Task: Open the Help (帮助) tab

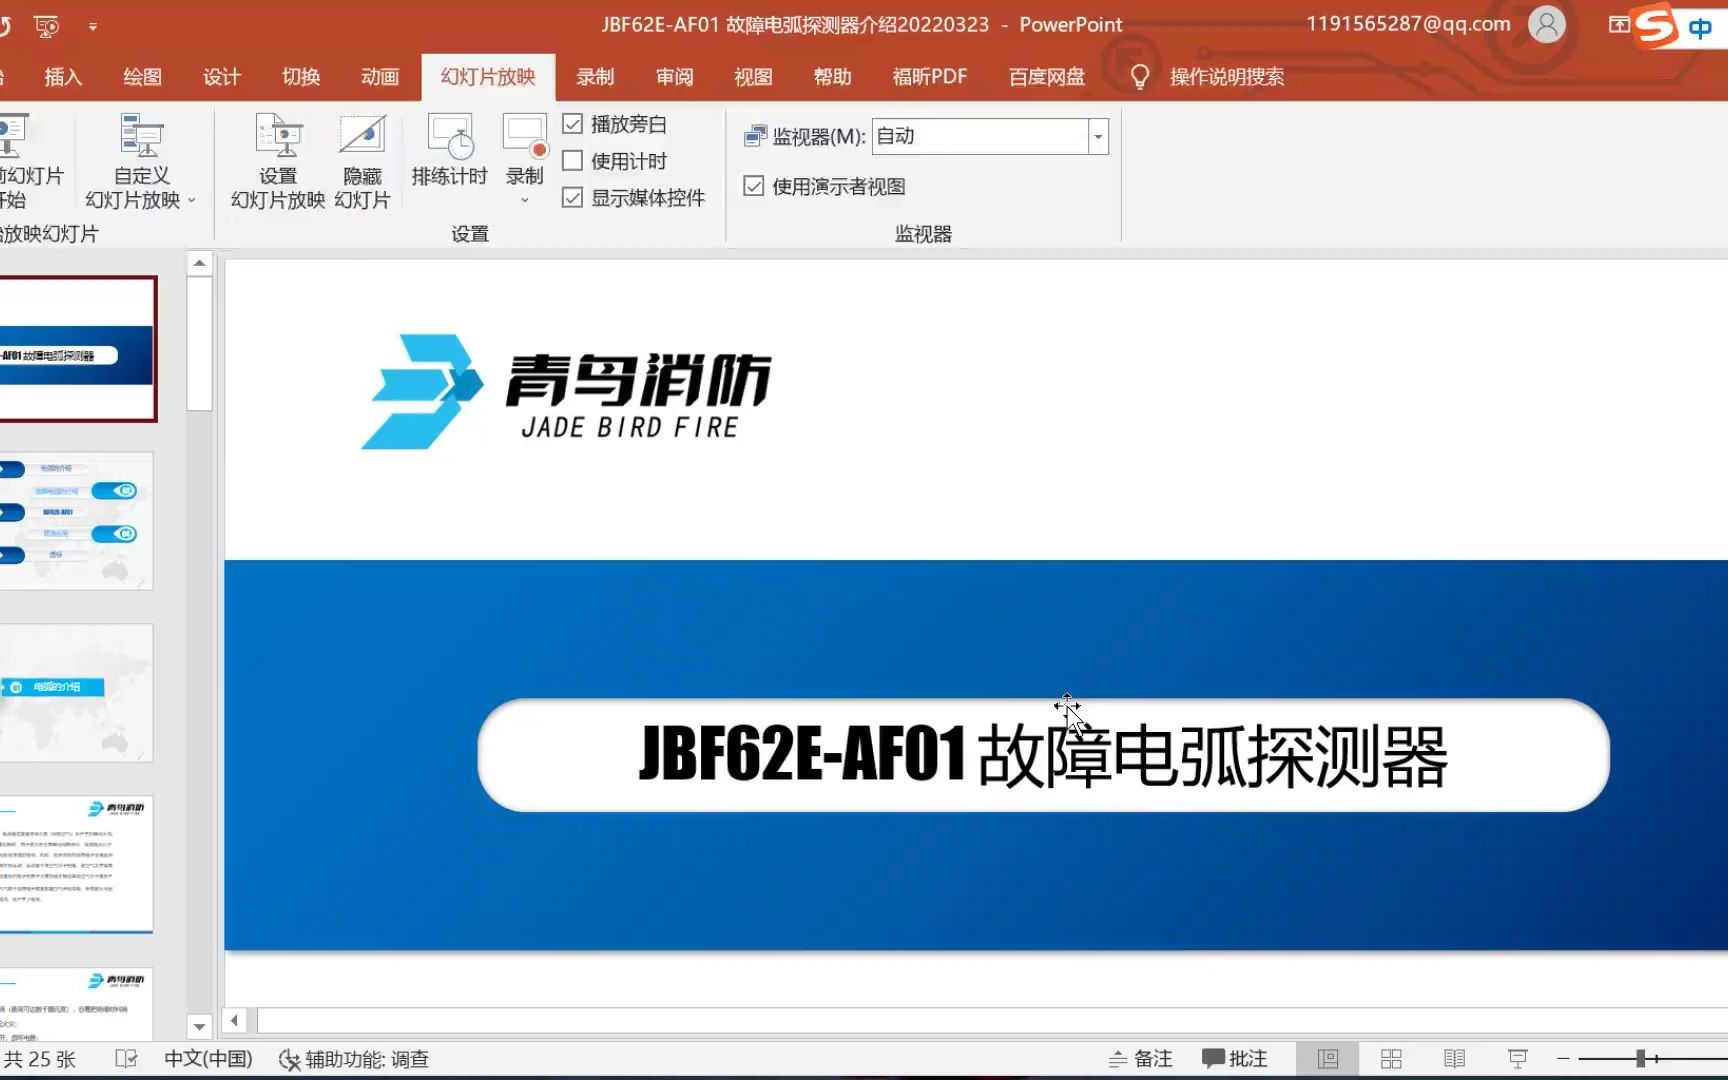Action: 832,77
